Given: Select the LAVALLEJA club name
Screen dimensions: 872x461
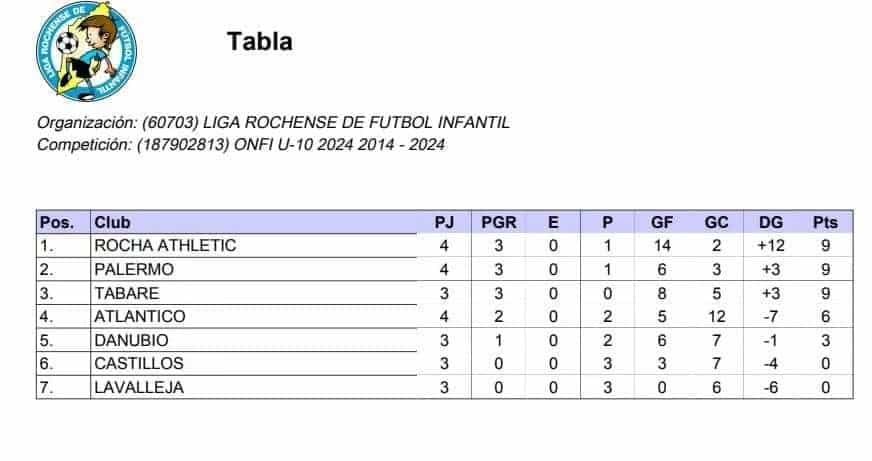Looking at the screenshot, I should pyautogui.click(x=139, y=388).
